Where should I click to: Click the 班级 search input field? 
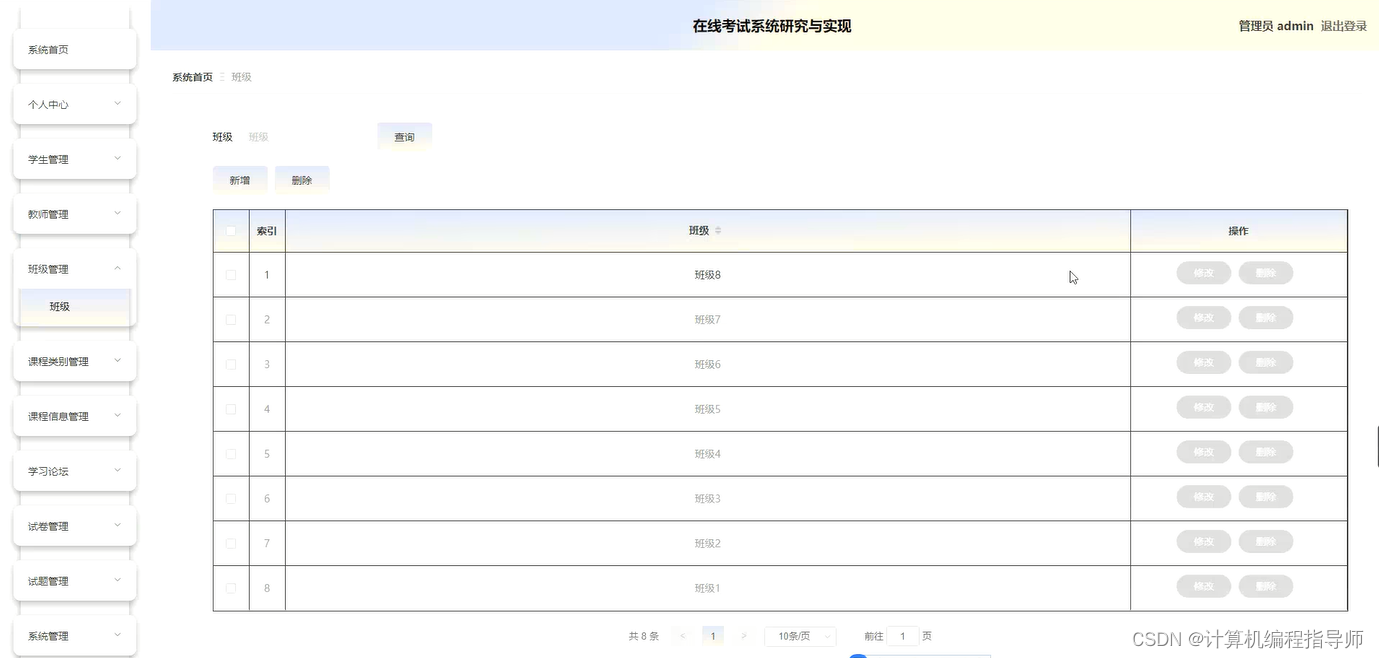pos(300,136)
